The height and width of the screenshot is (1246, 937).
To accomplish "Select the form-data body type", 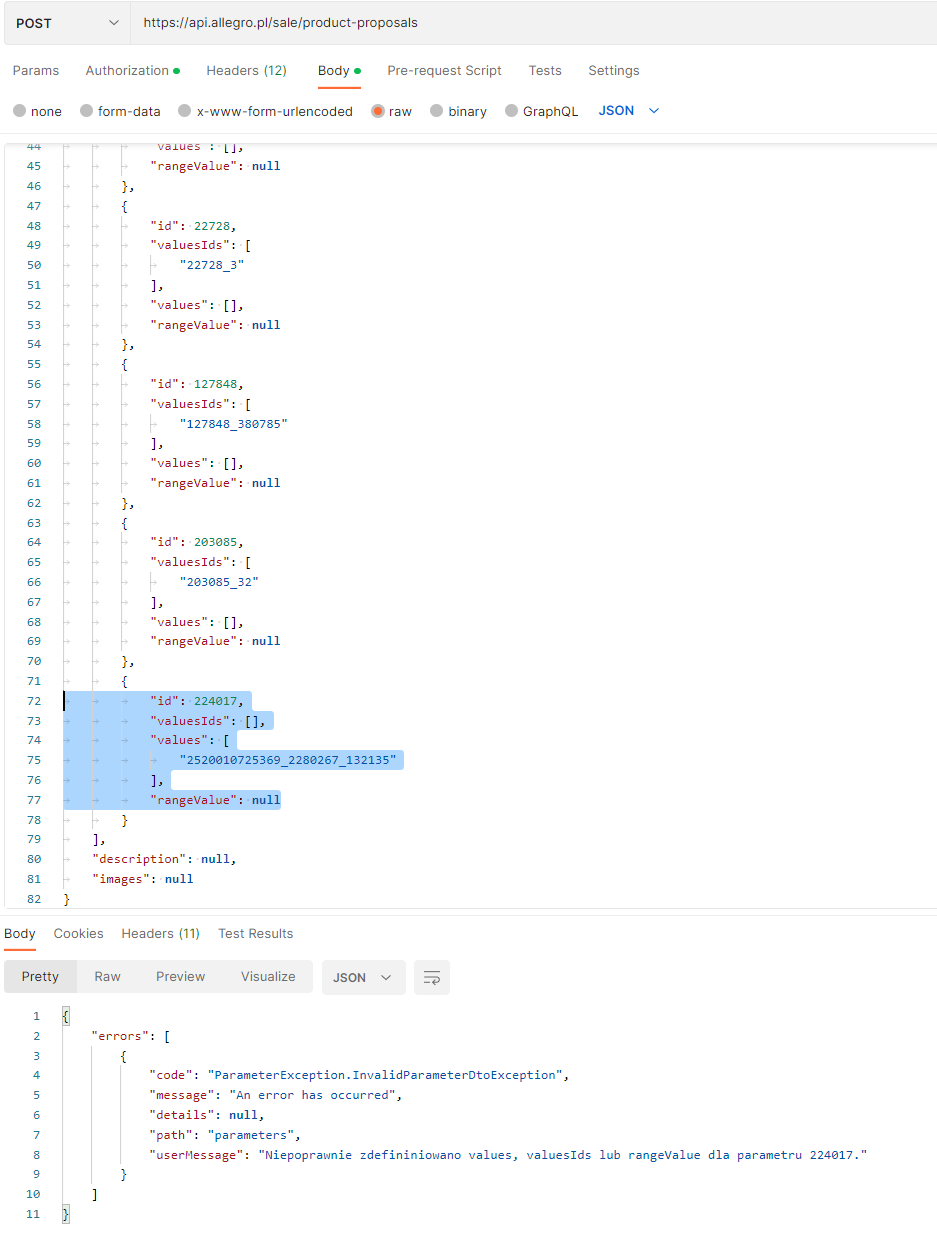I will tap(120, 111).
